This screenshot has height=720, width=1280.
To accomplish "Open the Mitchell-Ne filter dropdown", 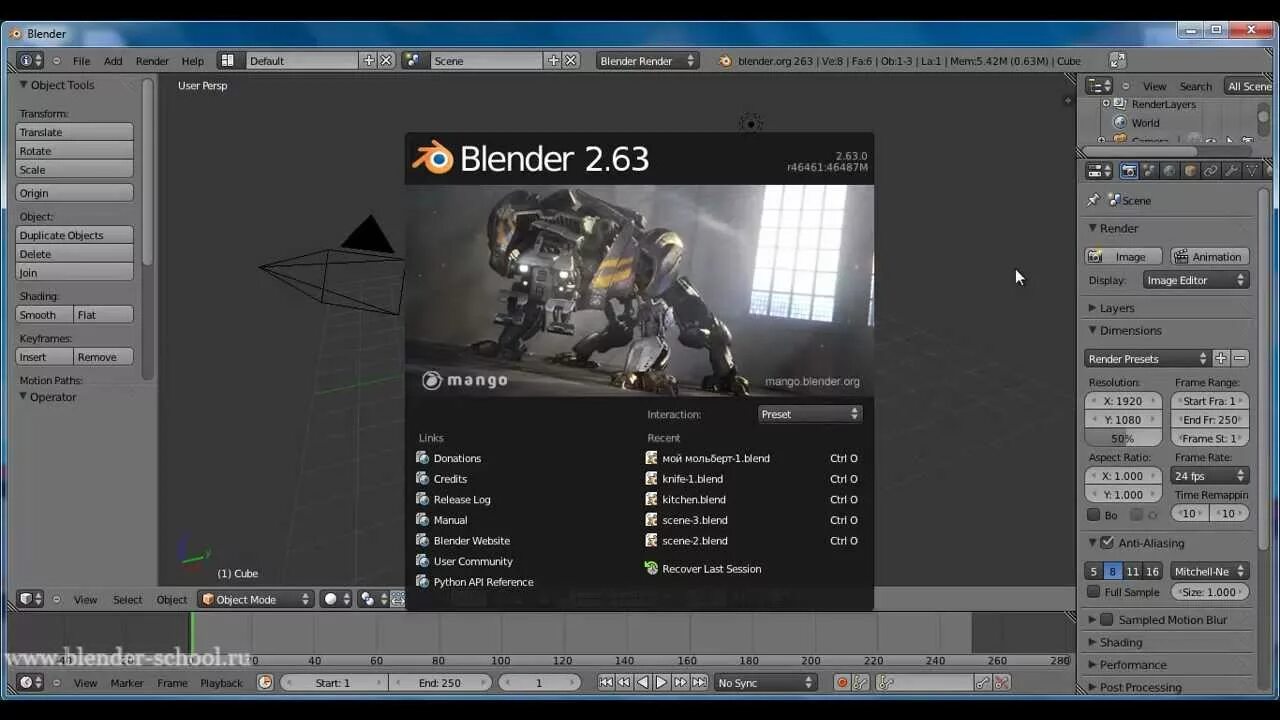I will (x=1210, y=572).
